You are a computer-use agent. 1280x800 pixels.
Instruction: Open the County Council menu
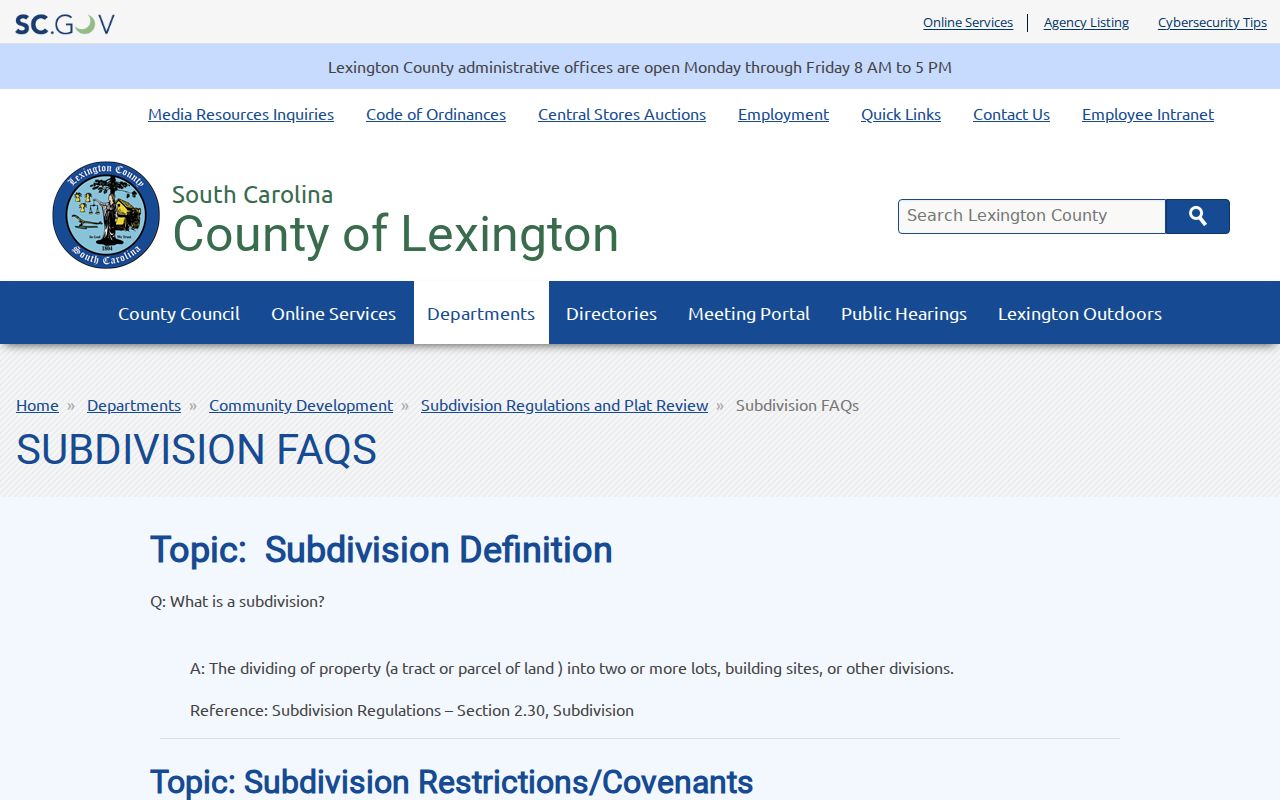tap(179, 313)
